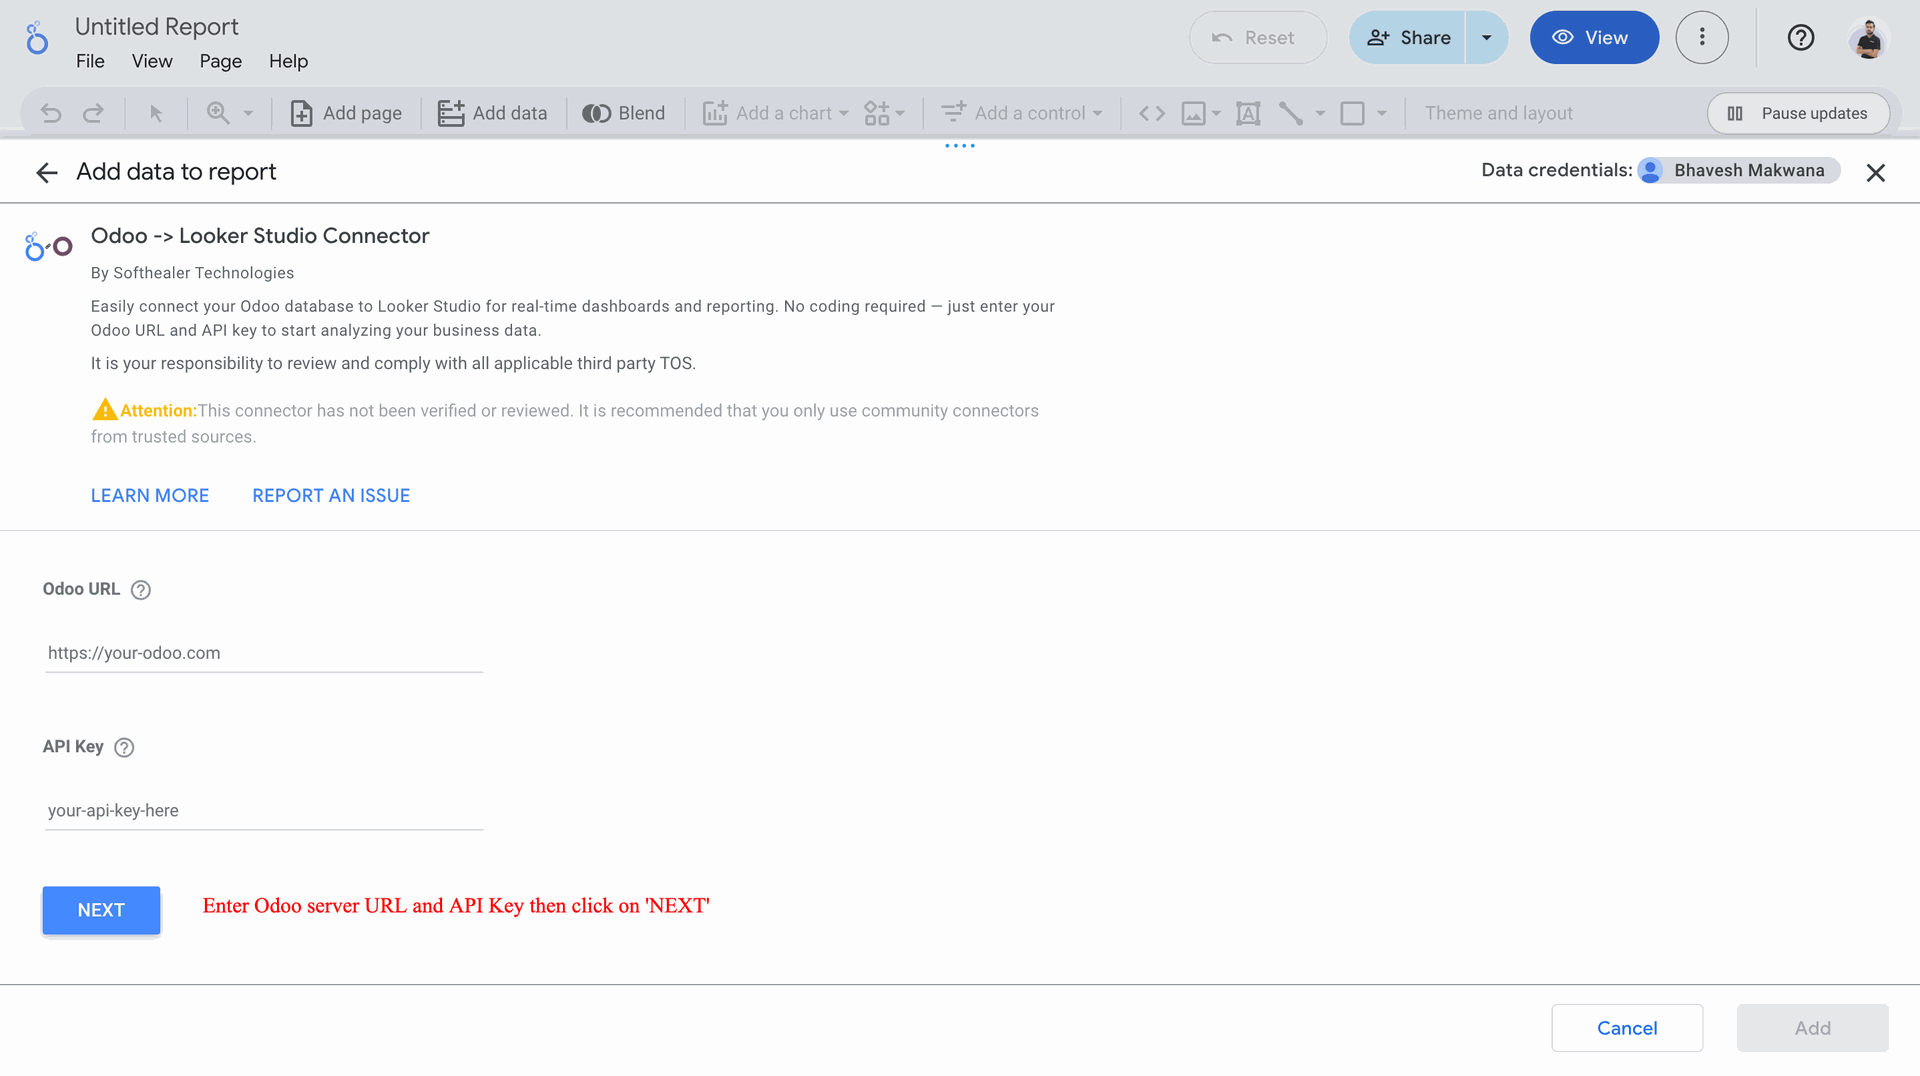Open the Add a chart dropdown

click(775, 113)
